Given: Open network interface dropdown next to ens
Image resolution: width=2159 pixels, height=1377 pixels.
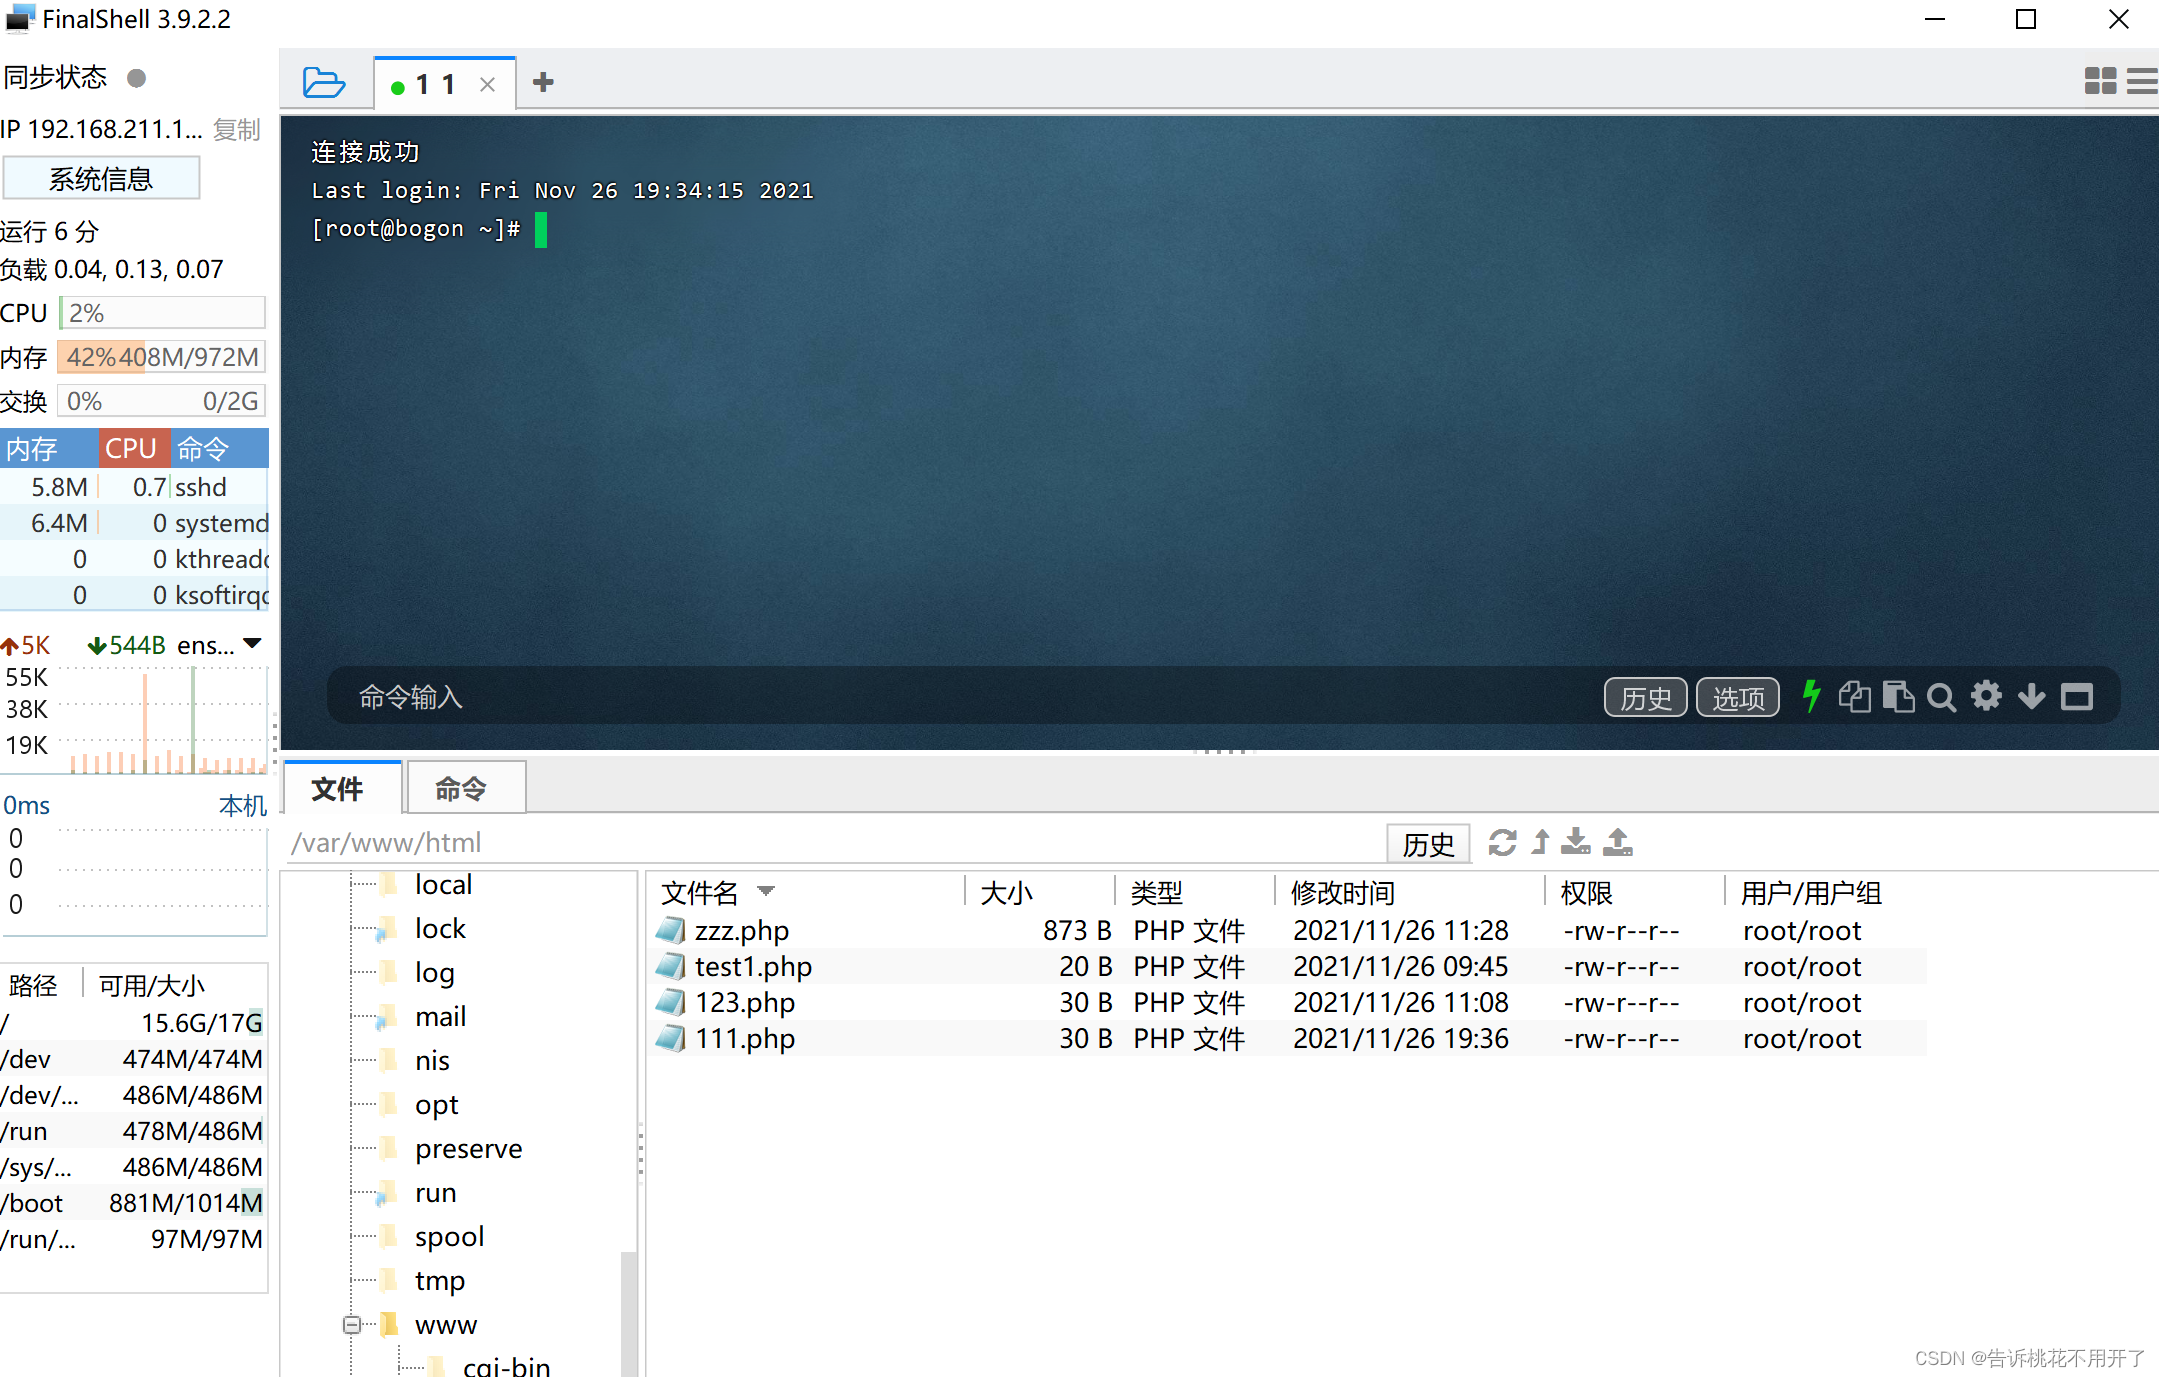Looking at the screenshot, I should pos(252,644).
